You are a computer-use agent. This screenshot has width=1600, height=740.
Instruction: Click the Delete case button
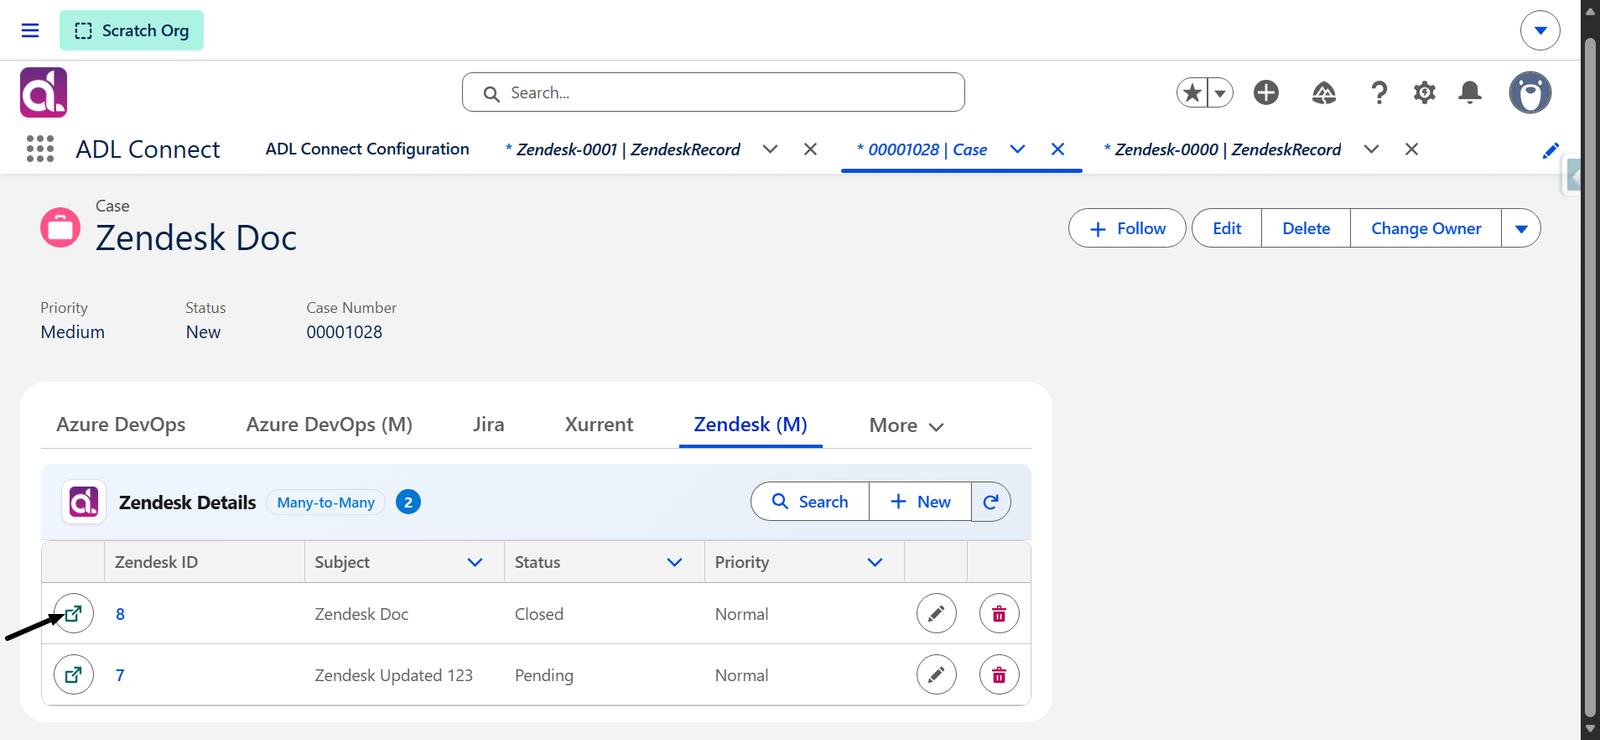click(x=1306, y=228)
